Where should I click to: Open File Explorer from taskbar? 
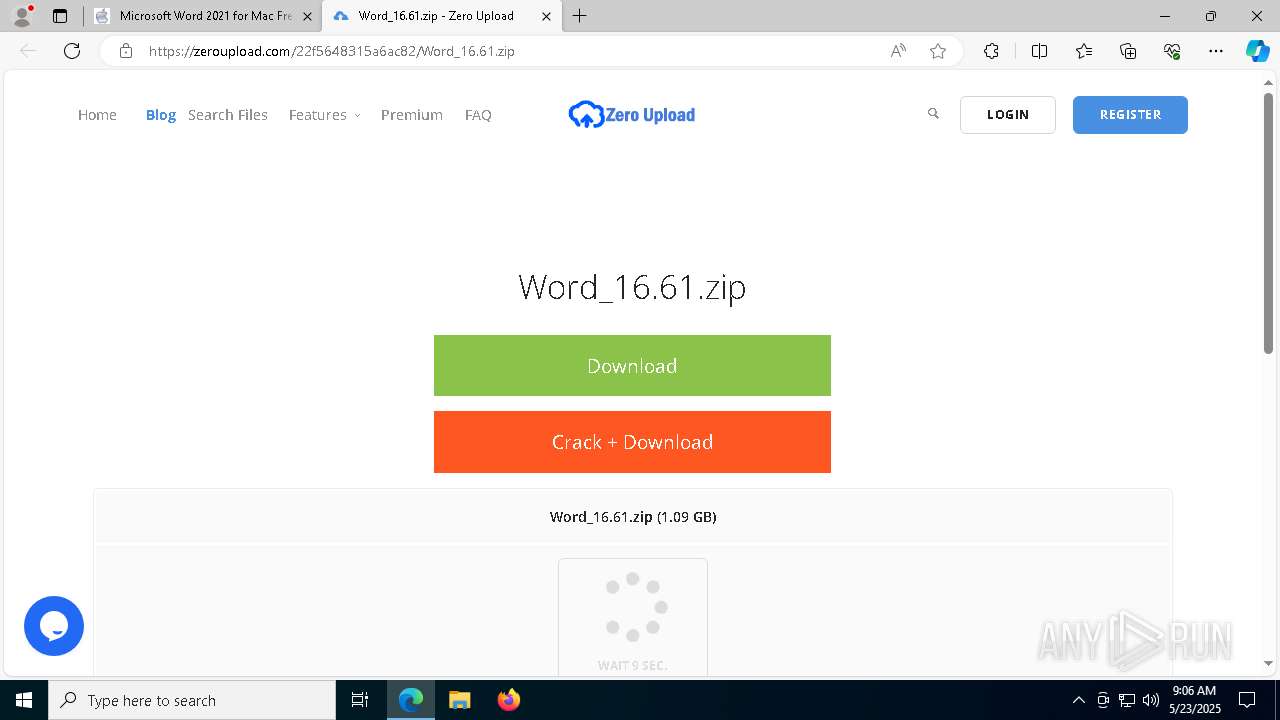(x=459, y=700)
